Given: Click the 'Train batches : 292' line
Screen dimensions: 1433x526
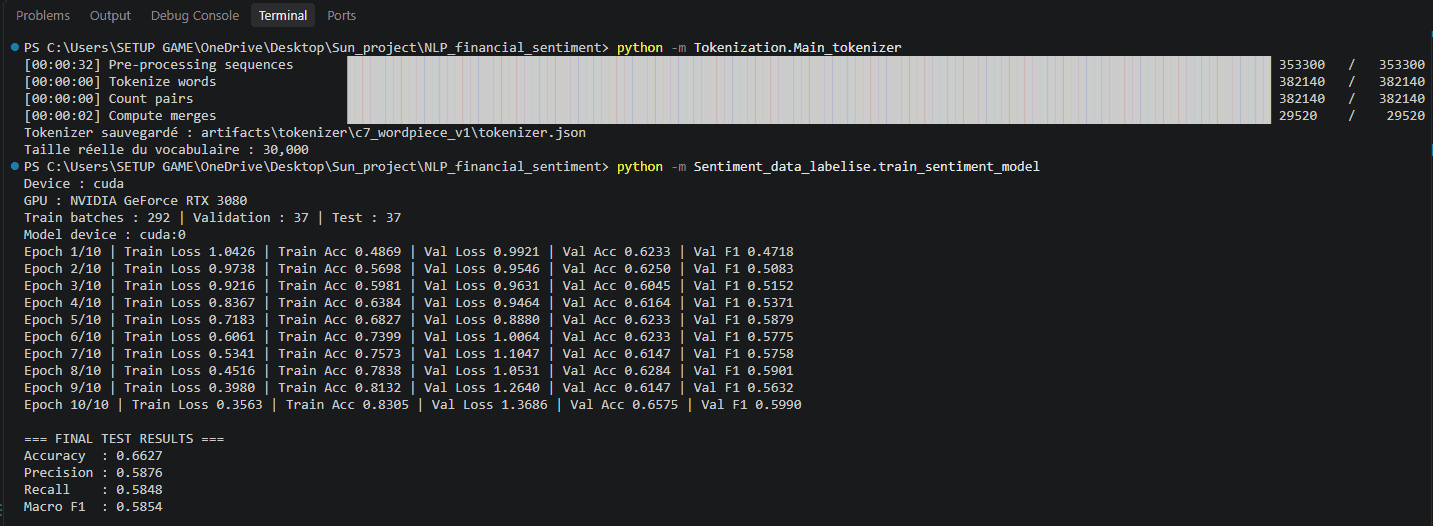Looking at the screenshot, I should tap(213, 217).
